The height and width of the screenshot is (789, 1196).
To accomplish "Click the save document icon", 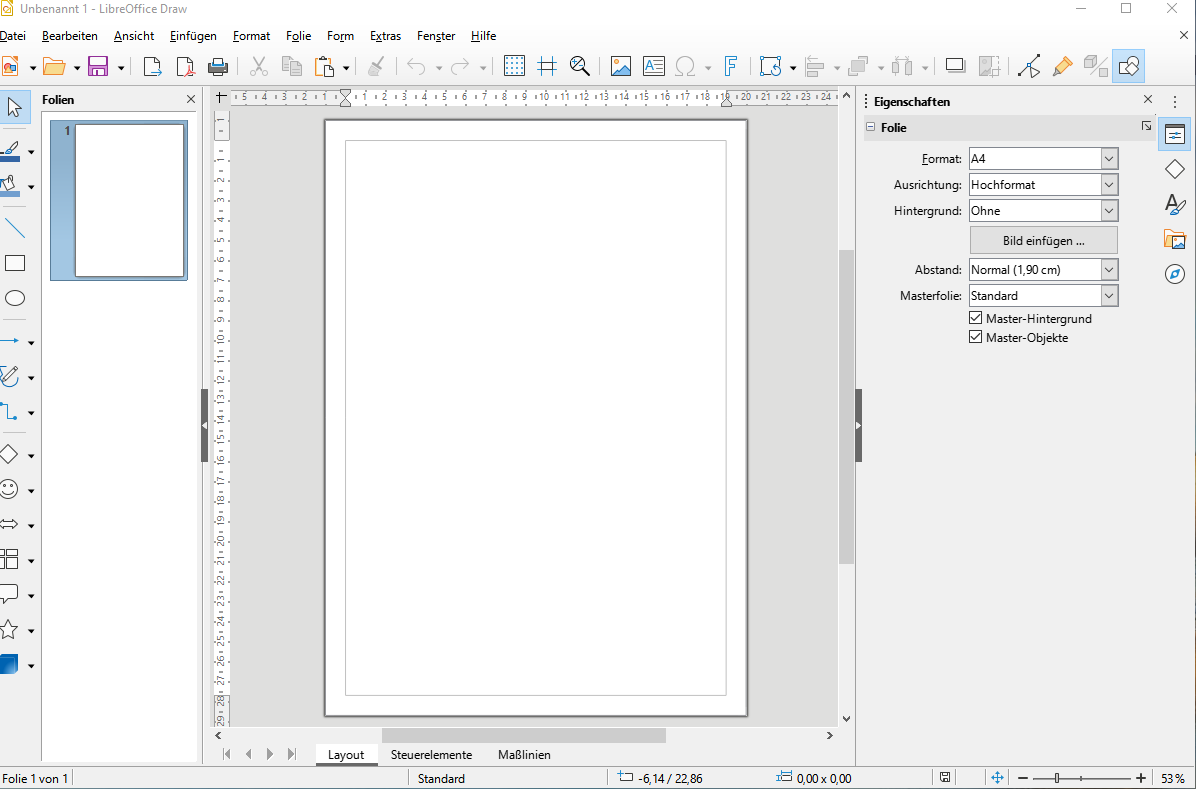I will click(x=98, y=66).
